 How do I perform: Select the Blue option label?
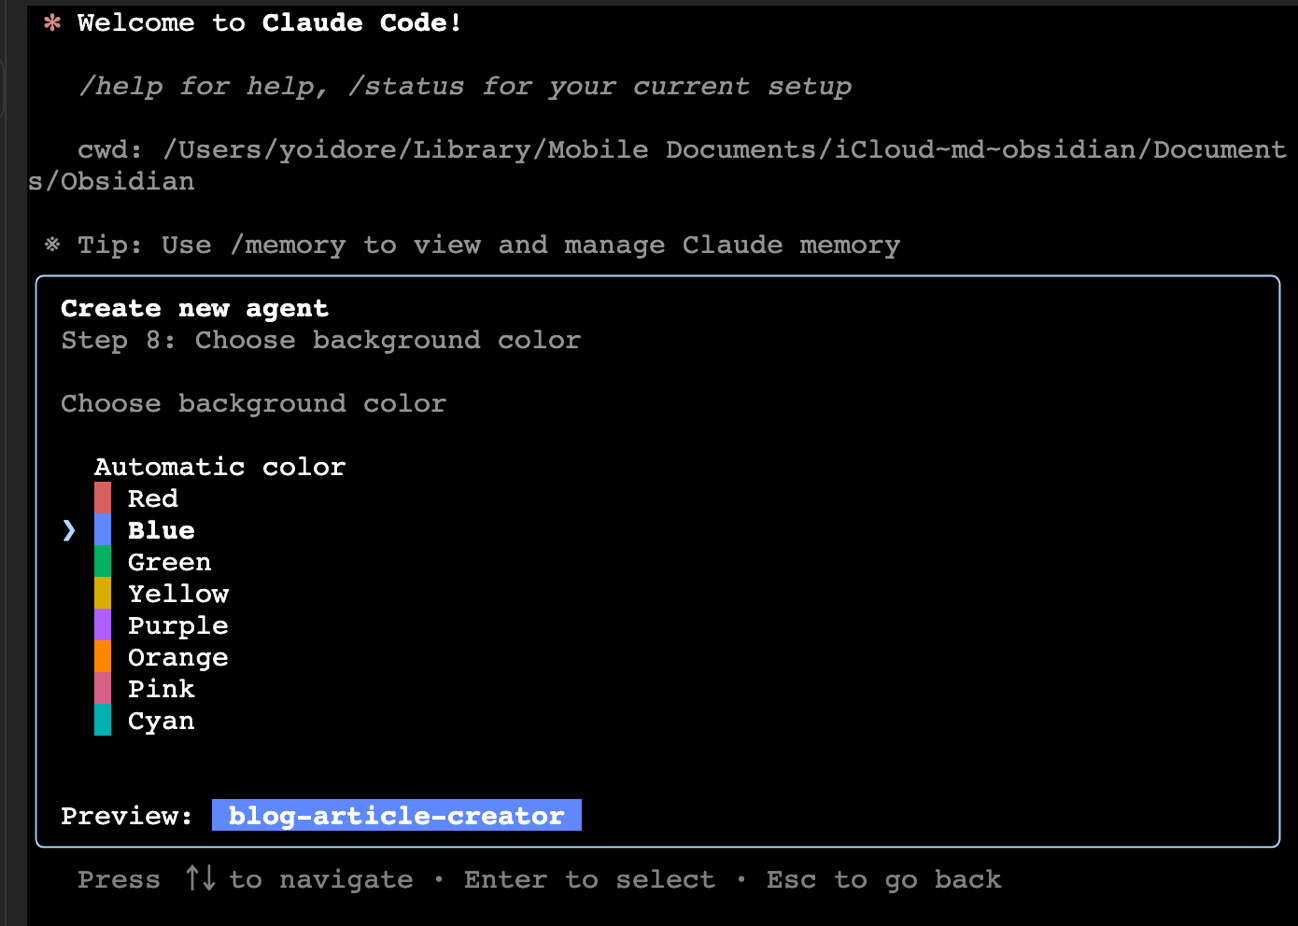point(161,530)
